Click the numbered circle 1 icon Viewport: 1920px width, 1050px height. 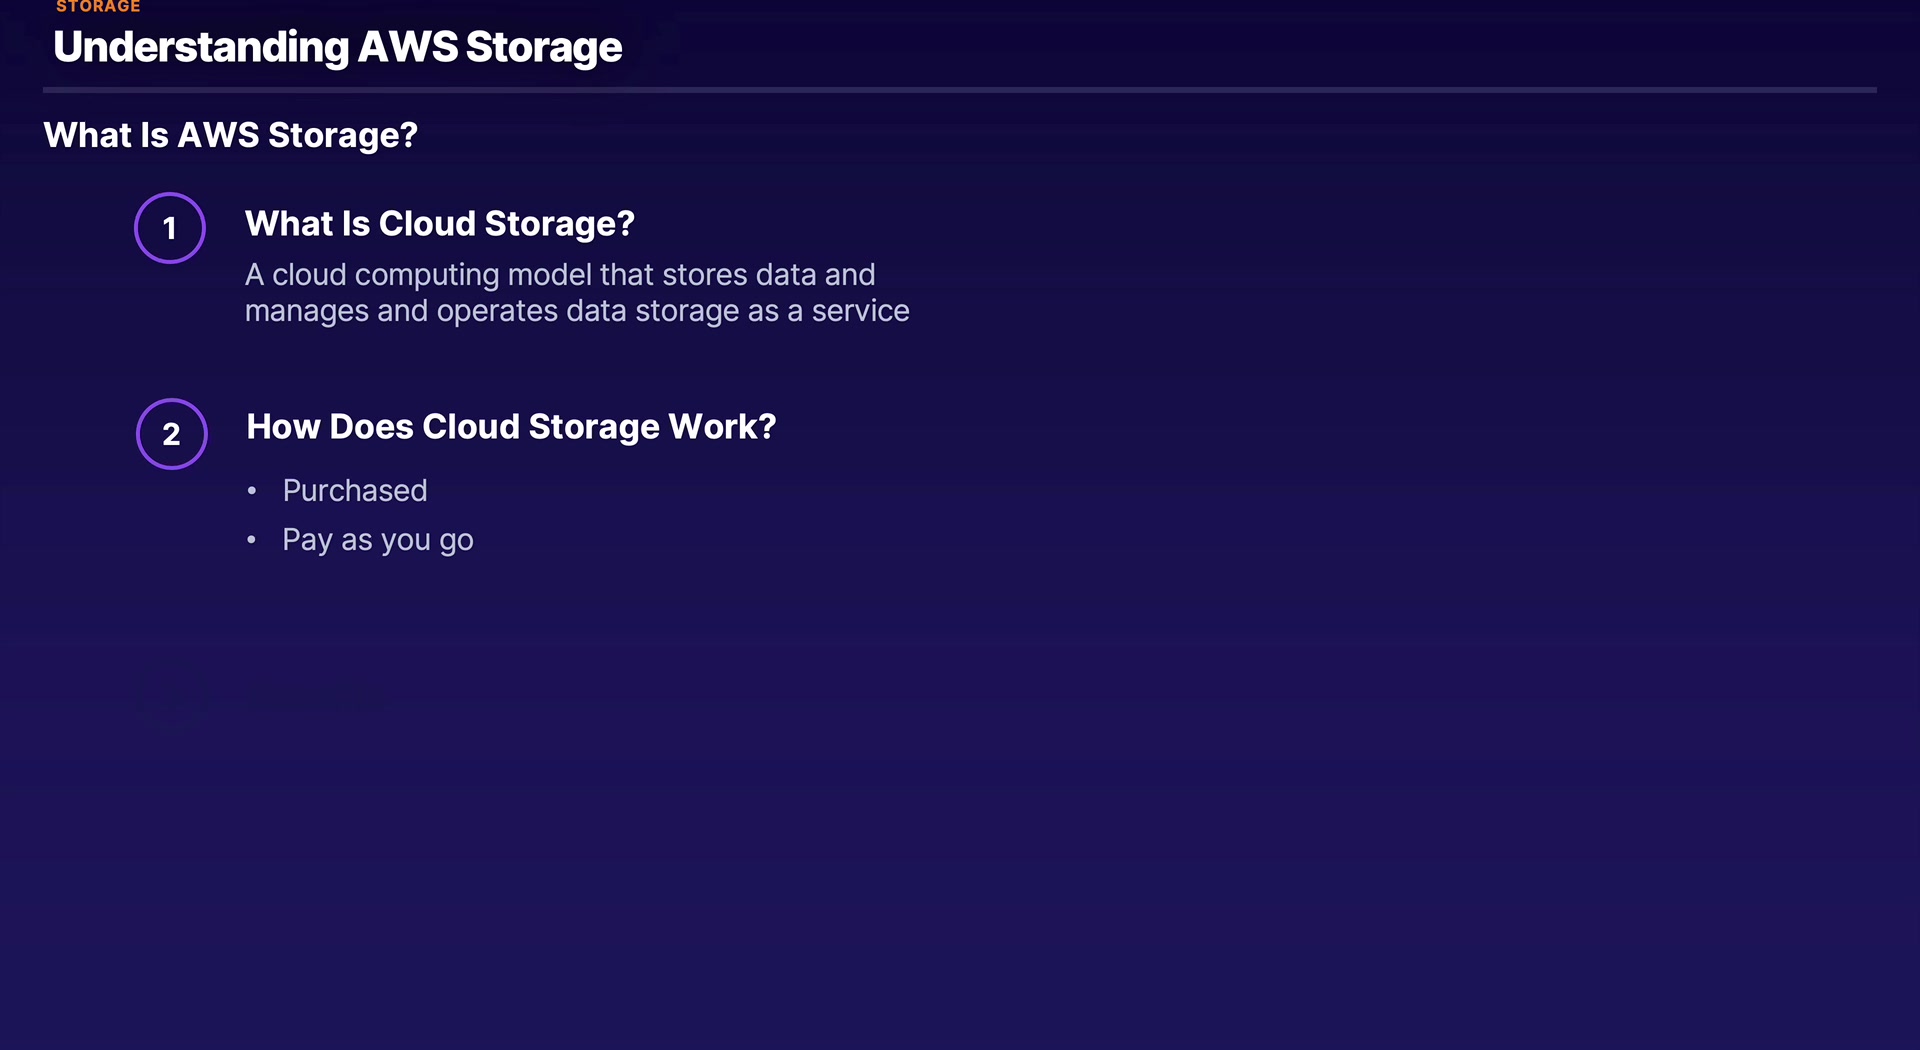pos(170,228)
